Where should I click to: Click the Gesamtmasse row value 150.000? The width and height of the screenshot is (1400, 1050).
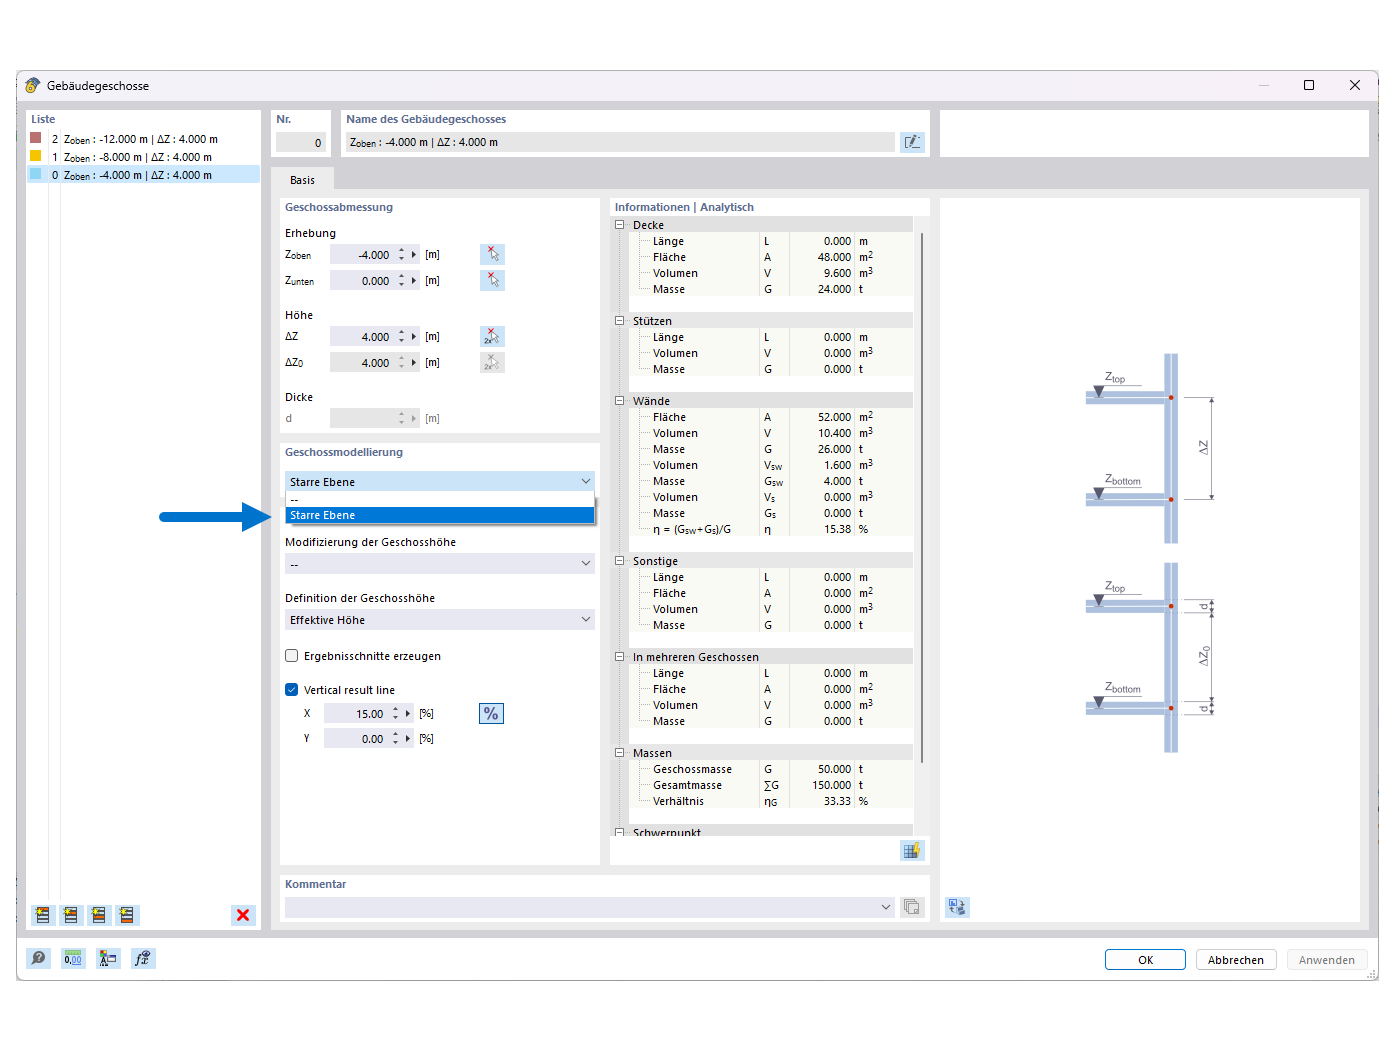point(832,785)
